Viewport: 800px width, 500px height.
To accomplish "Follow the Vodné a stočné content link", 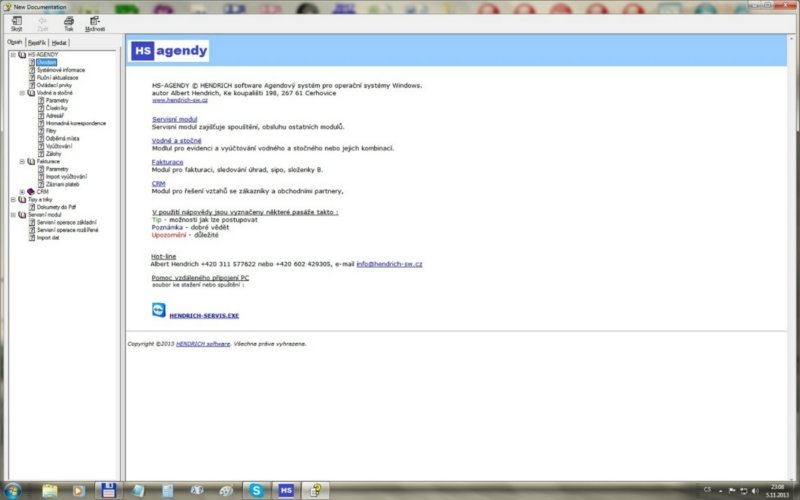I will (x=177, y=140).
